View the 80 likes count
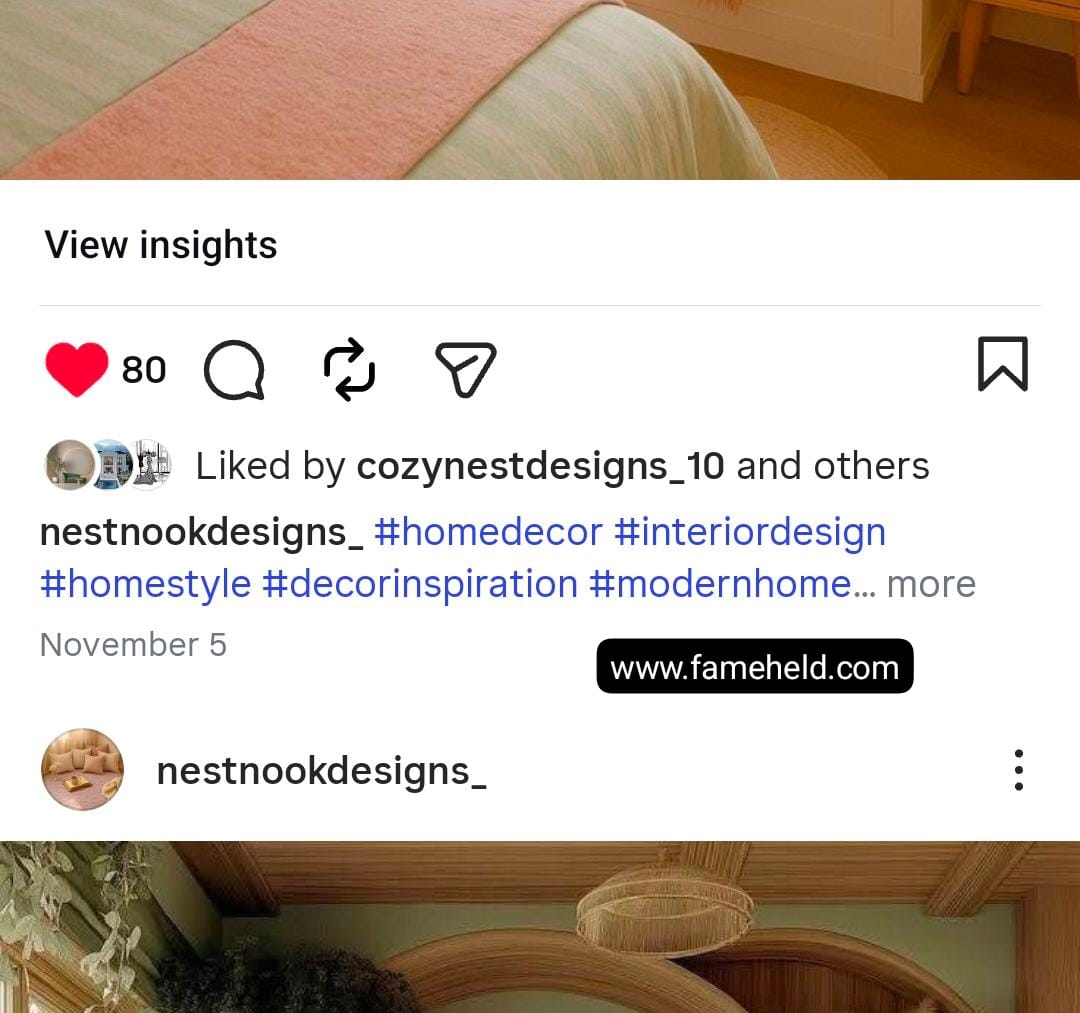The image size is (1080, 1013). click(x=144, y=370)
